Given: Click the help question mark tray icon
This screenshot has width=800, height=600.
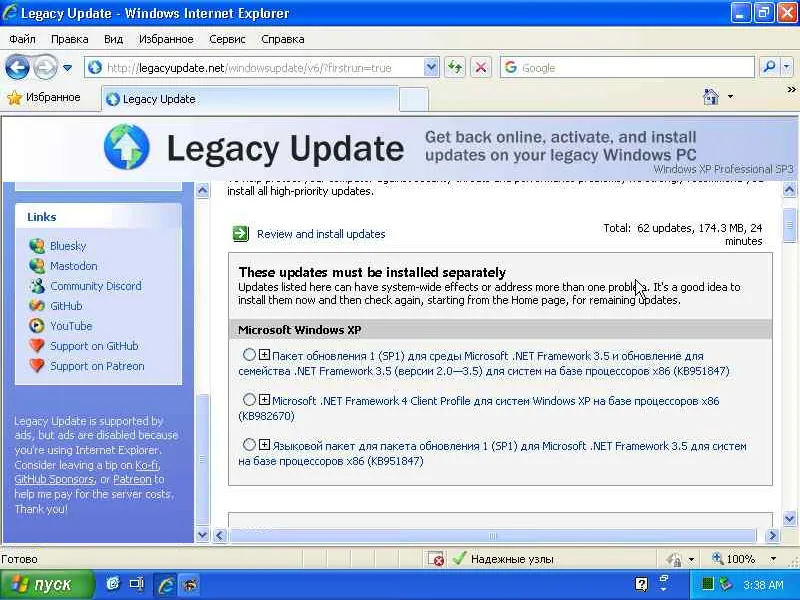Looking at the screenshot, I should point(641,584).
